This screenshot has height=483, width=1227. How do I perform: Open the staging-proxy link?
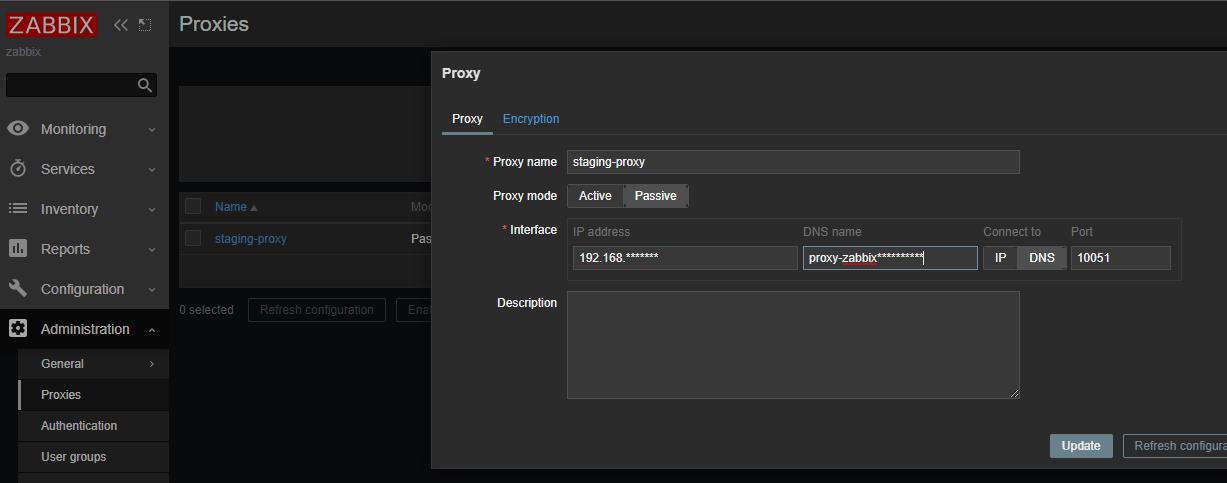tap(251, 239)
